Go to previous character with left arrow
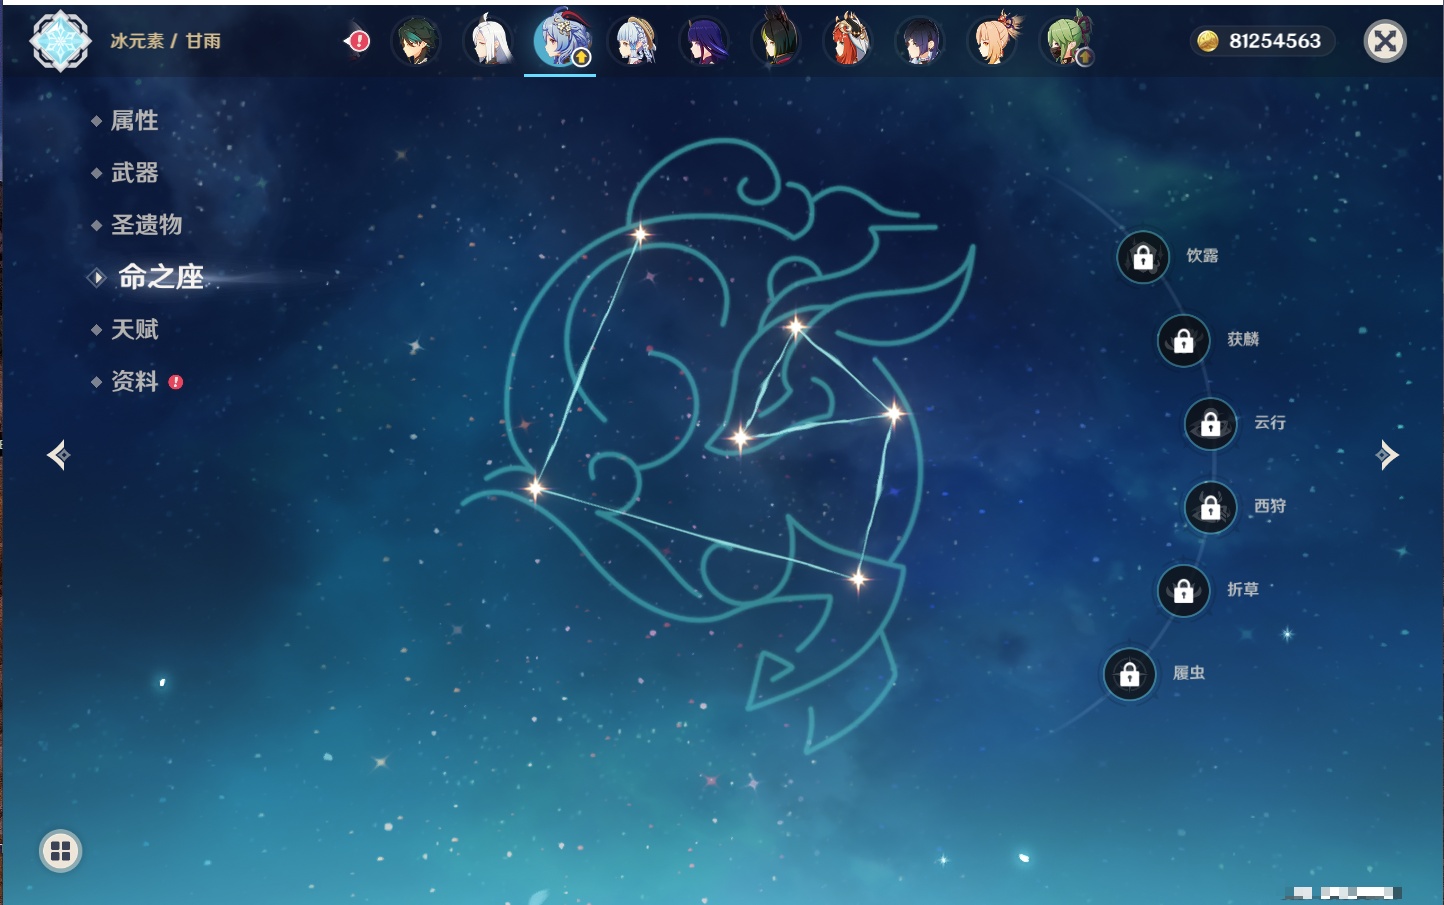Viewport: 1444px width, 905px height. pyautogui.click(x=59, y=455)
